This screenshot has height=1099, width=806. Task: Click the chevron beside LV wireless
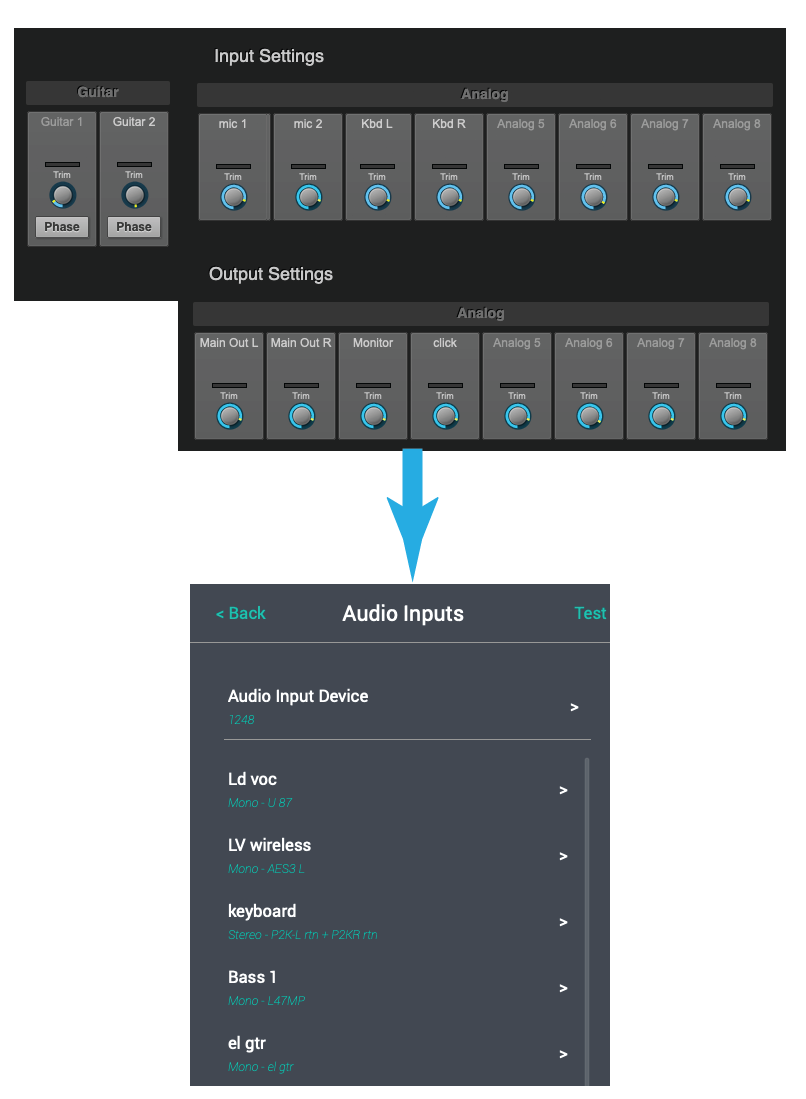563,856
